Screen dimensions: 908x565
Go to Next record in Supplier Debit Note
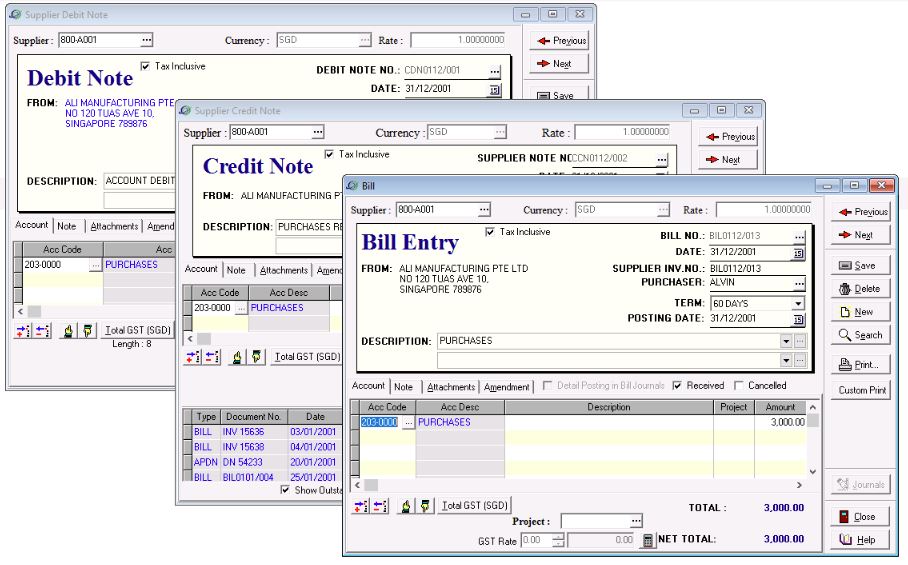click(x=559, y=64)
